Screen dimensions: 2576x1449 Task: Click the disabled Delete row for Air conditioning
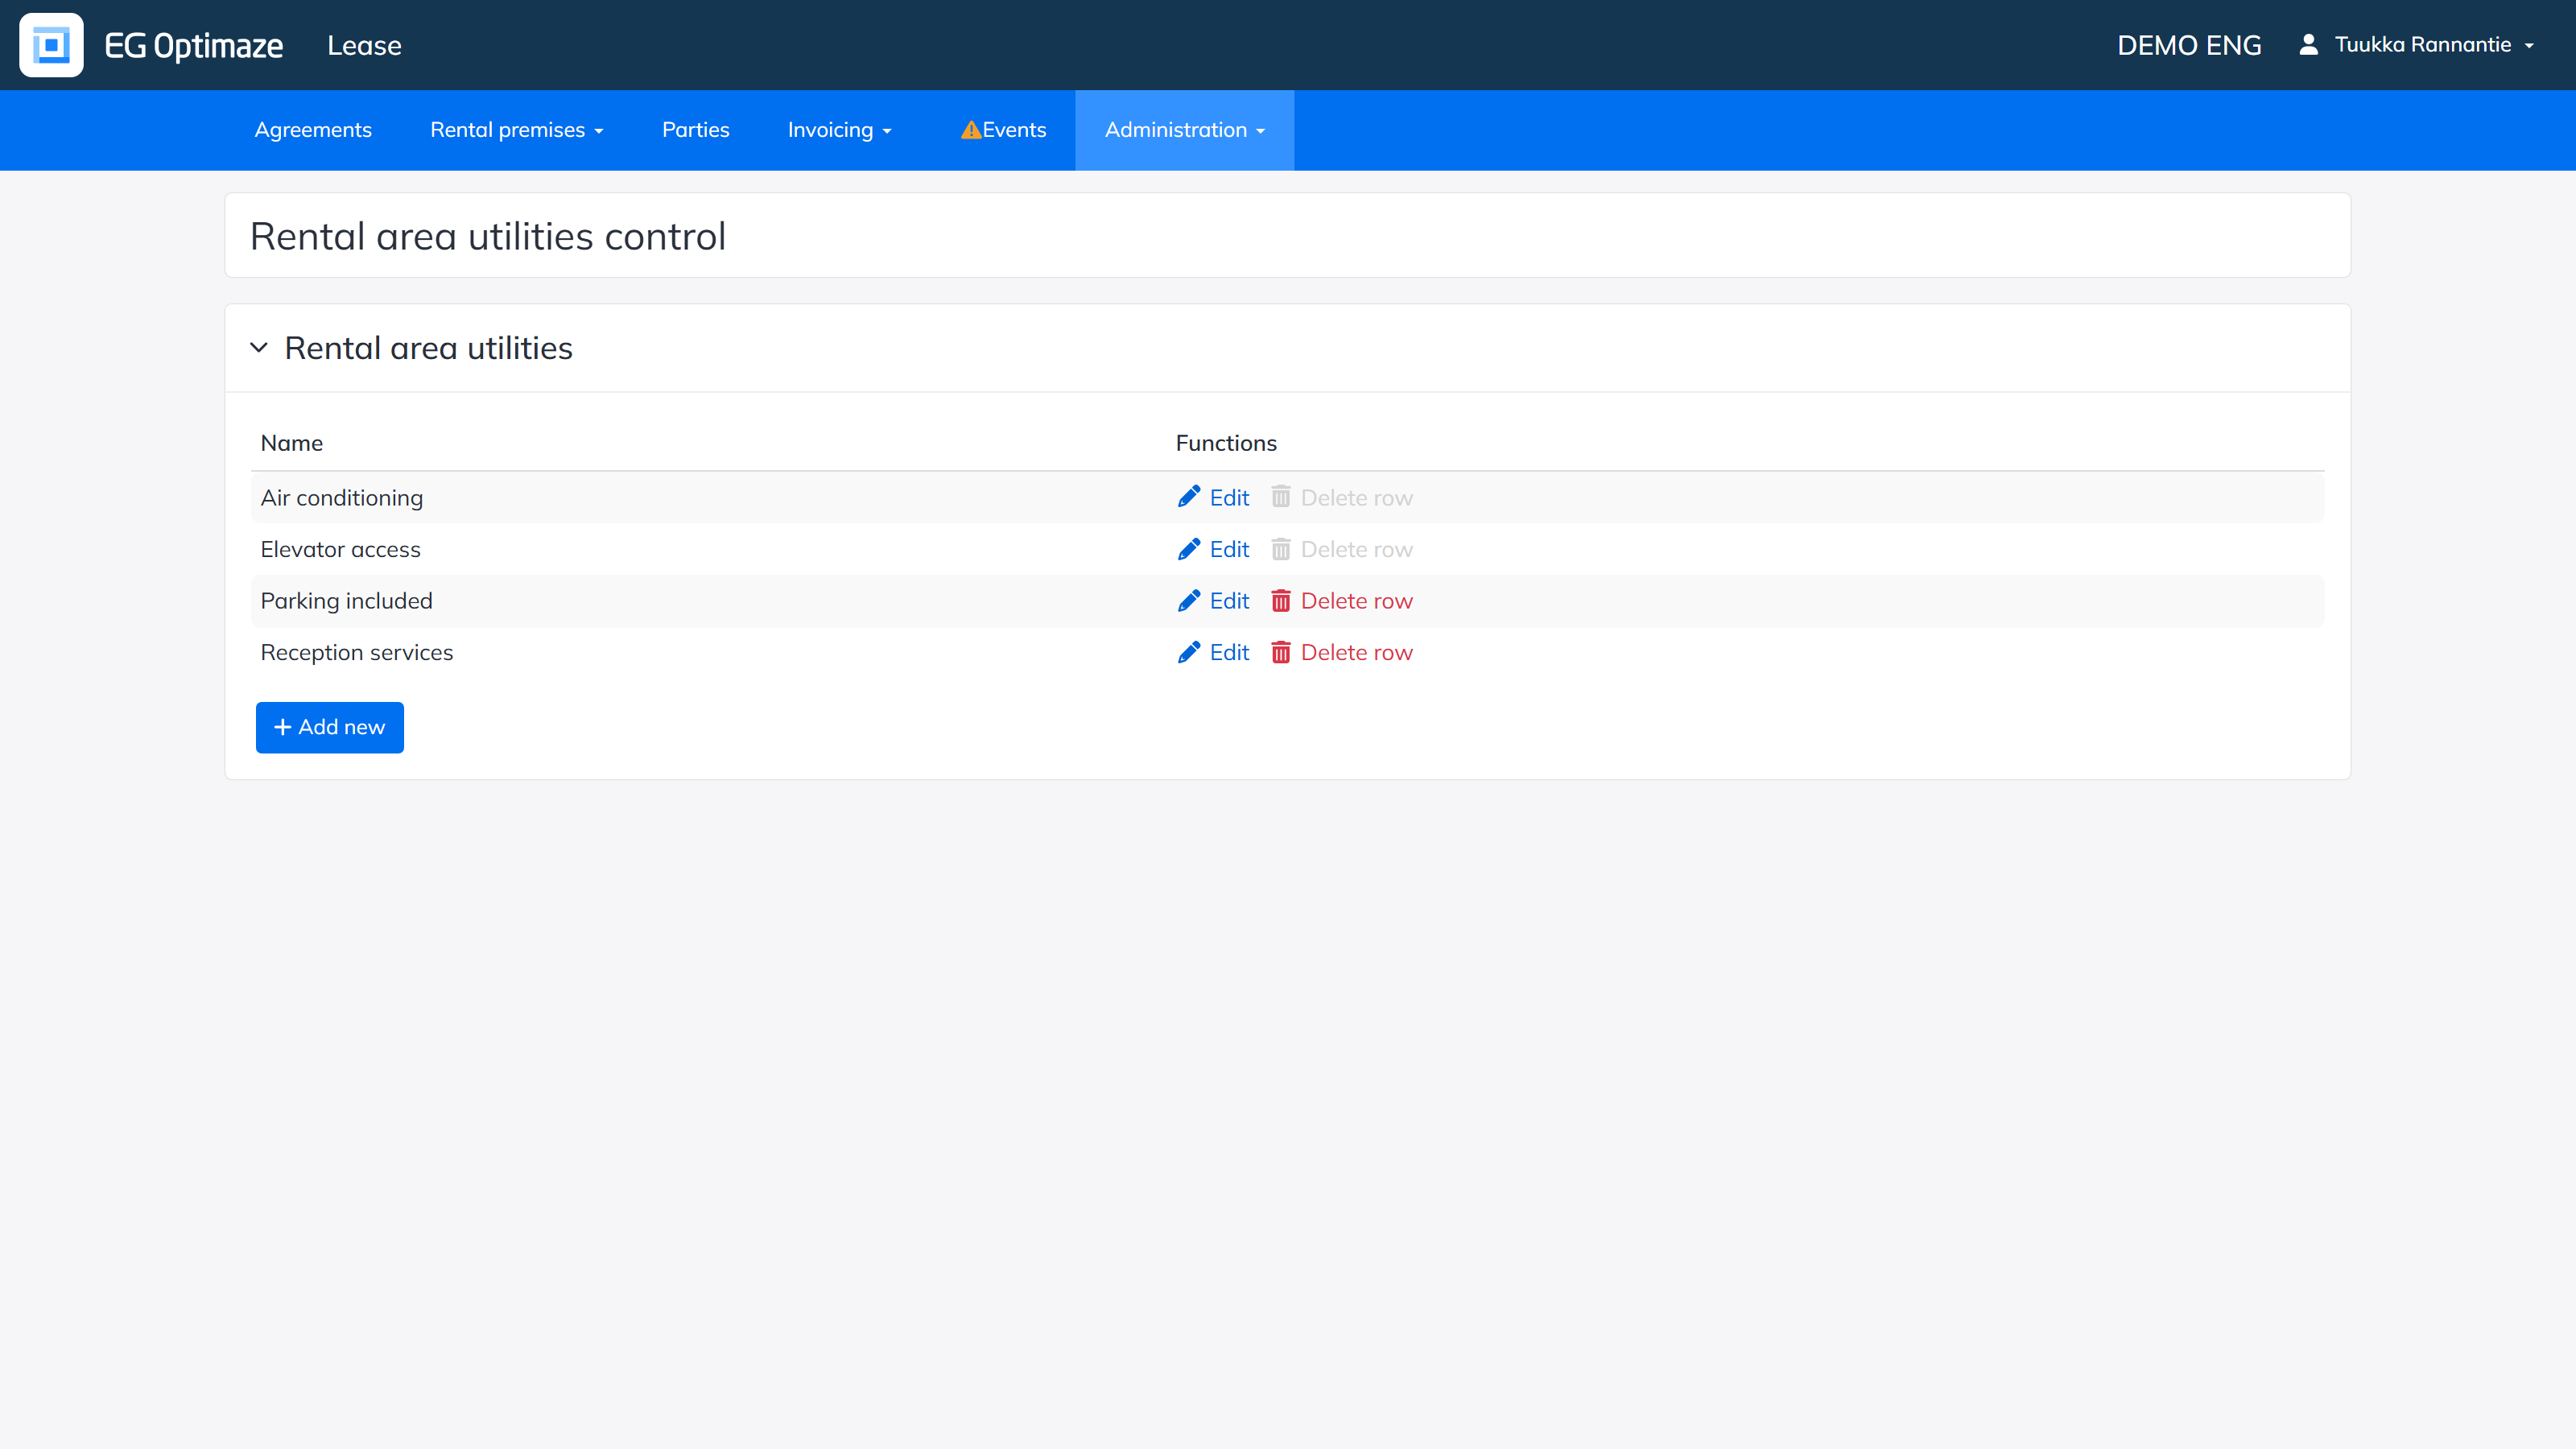(x=1341, y=497)
